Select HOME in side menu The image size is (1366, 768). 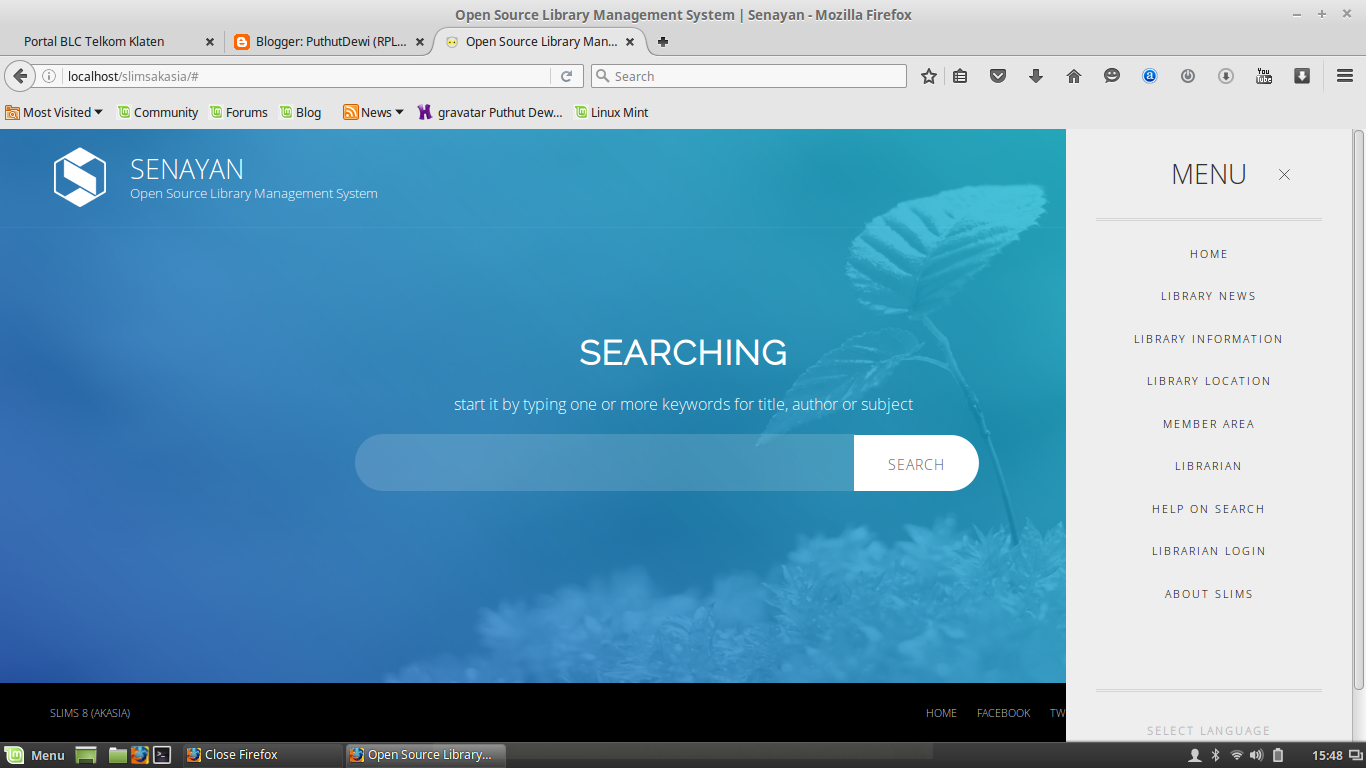coord(1208,254)
